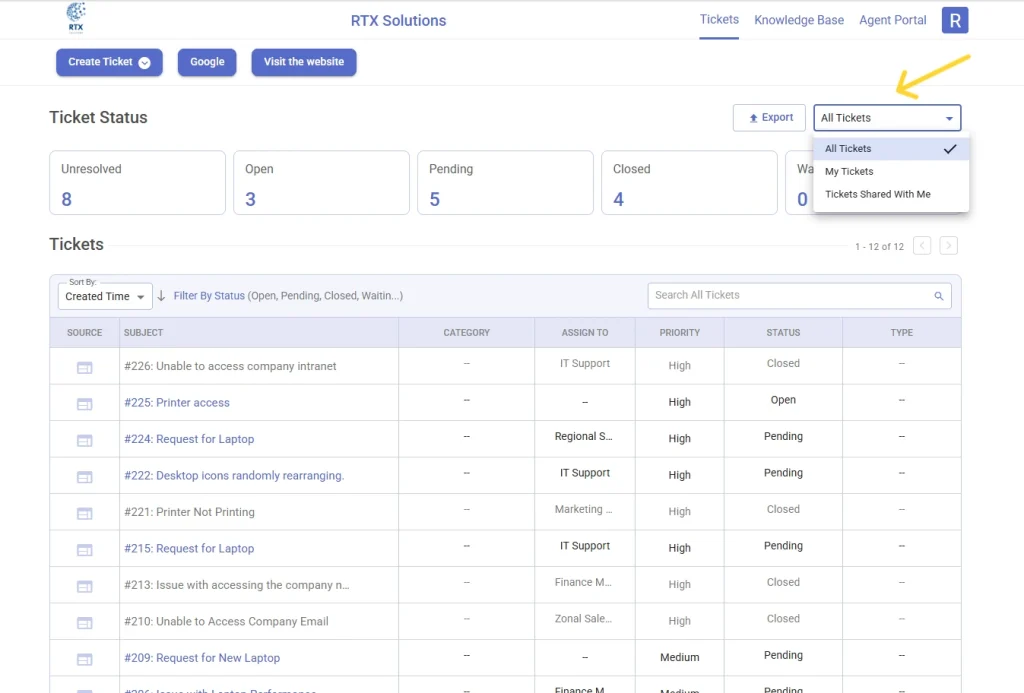
Task: Click source icon for ticket #225
Action: point(84,404)
